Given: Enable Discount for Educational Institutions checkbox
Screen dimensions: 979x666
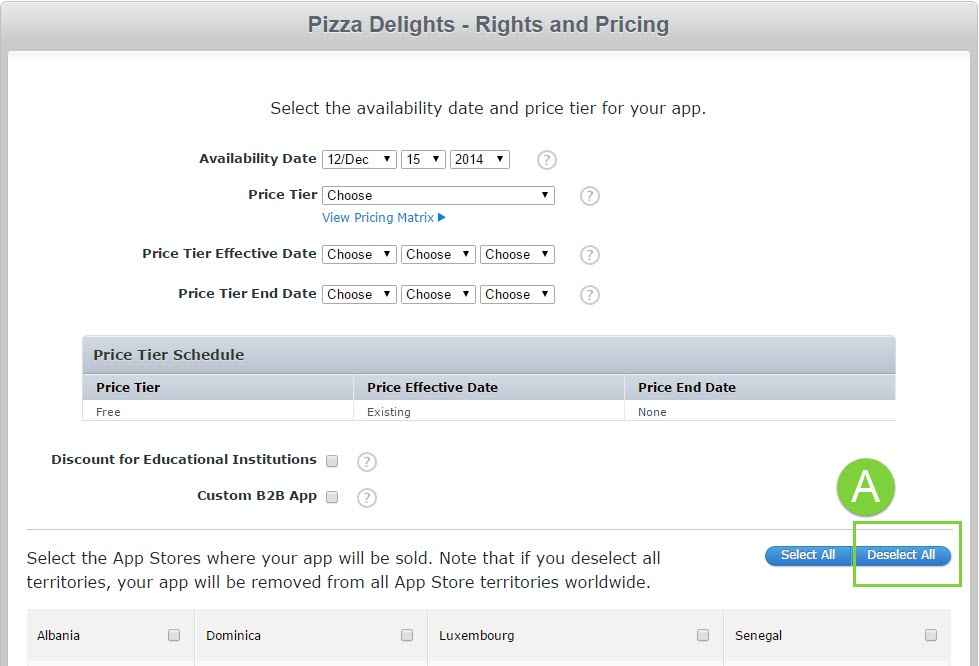Looking at the screenshot, I should coord(332,461).
